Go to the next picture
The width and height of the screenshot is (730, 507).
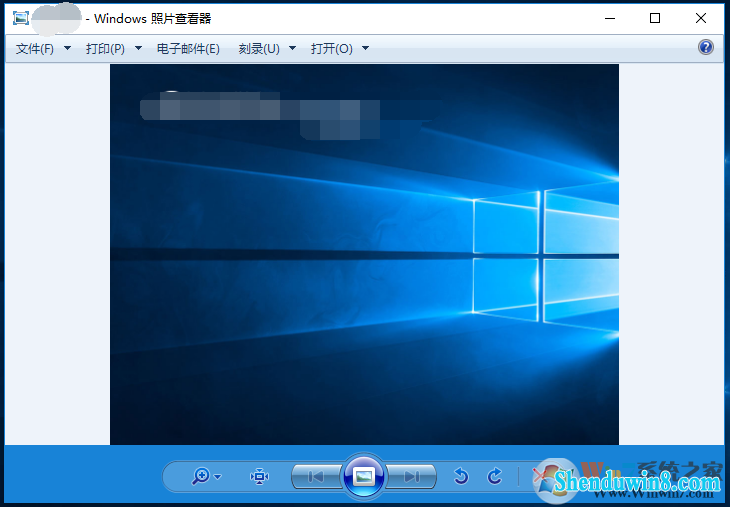point(412,476)
